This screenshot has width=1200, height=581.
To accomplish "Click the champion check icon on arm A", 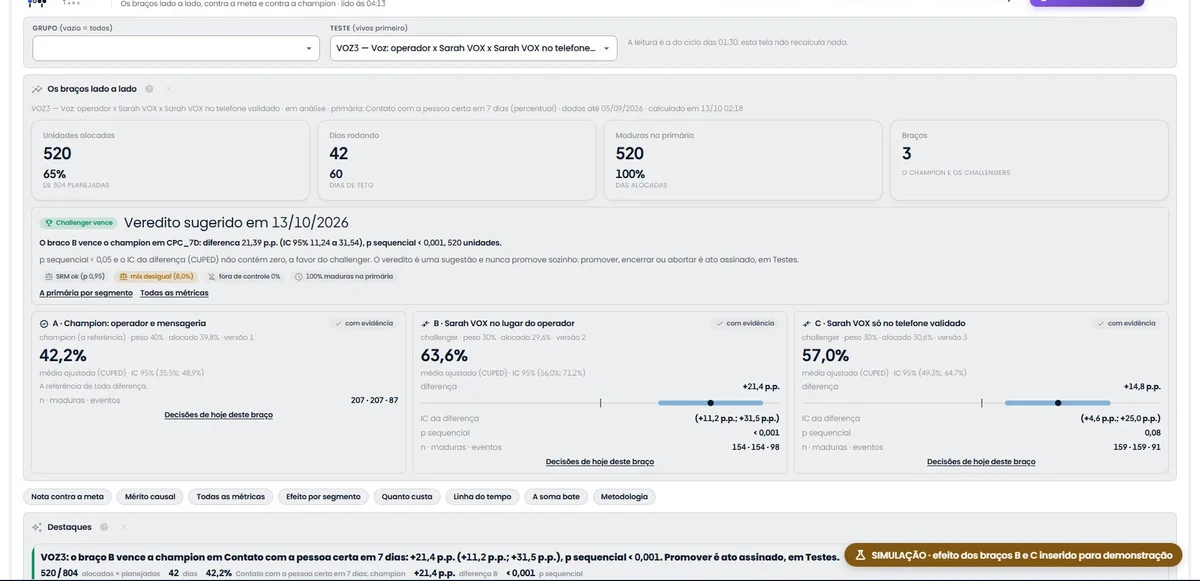I will 44,324.
